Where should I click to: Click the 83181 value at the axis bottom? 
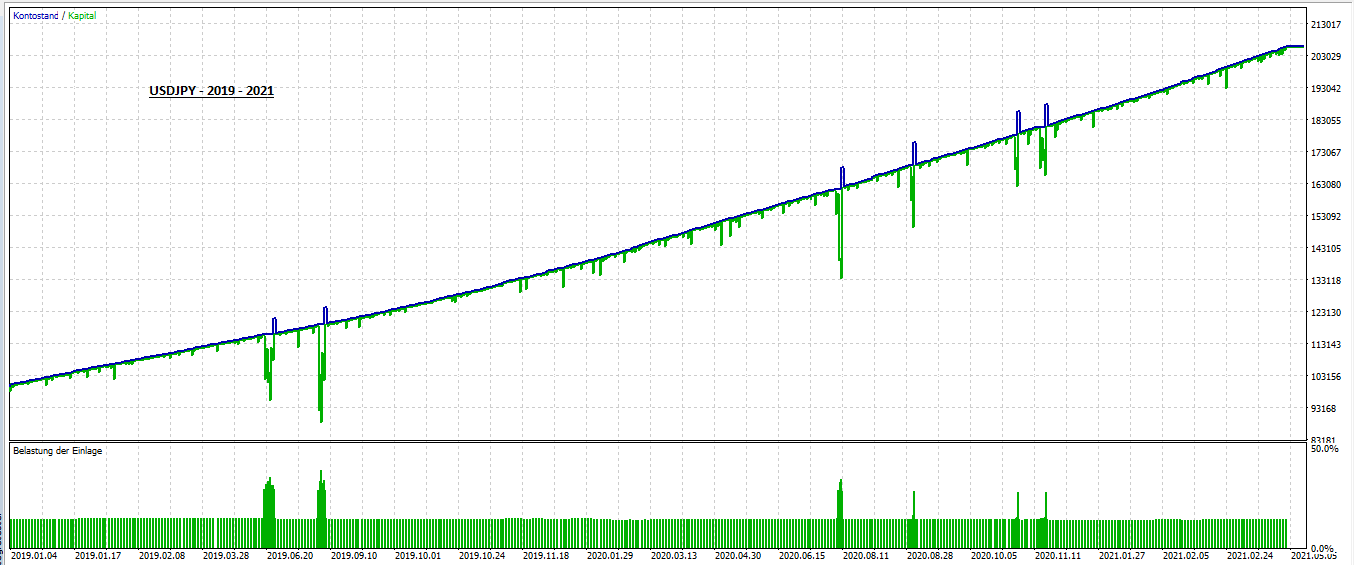pos(1324,439)
